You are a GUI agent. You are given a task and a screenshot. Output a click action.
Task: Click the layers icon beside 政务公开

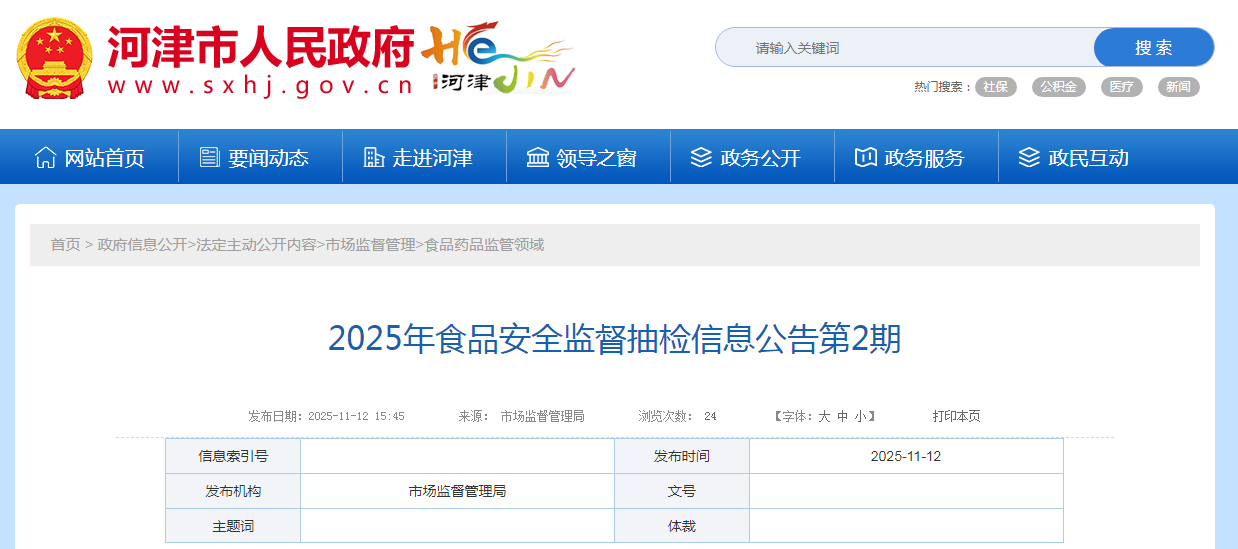(x=701, y=157)
